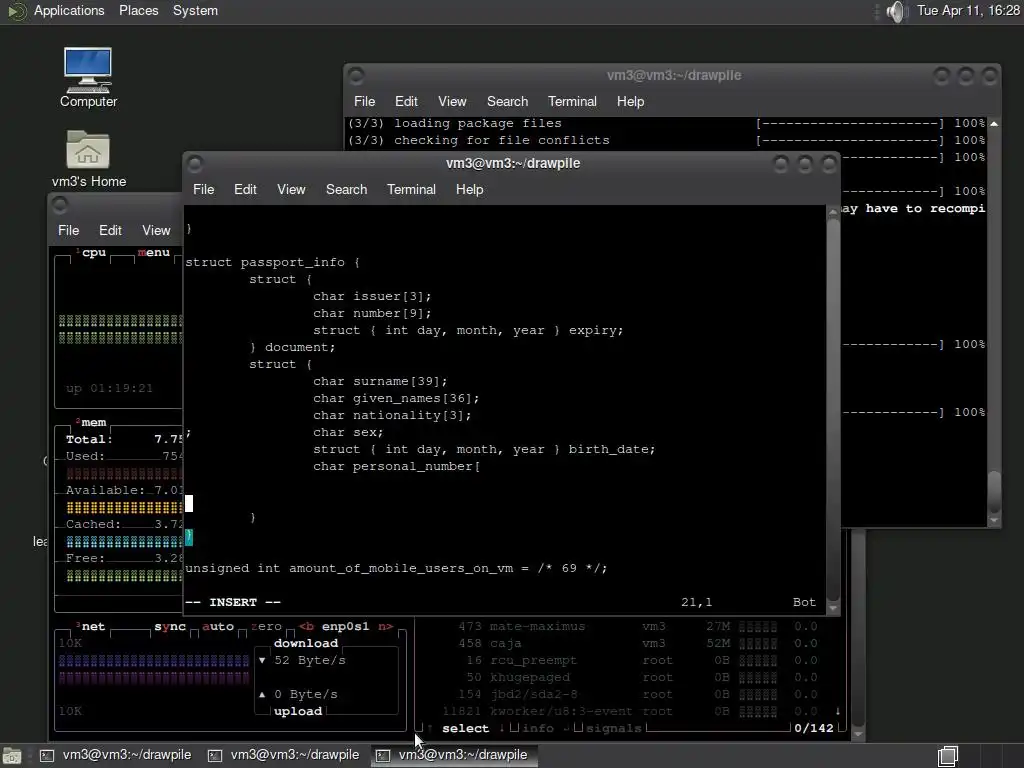
Task: Open Help menu in back package terminal
Action: point(630,101)
